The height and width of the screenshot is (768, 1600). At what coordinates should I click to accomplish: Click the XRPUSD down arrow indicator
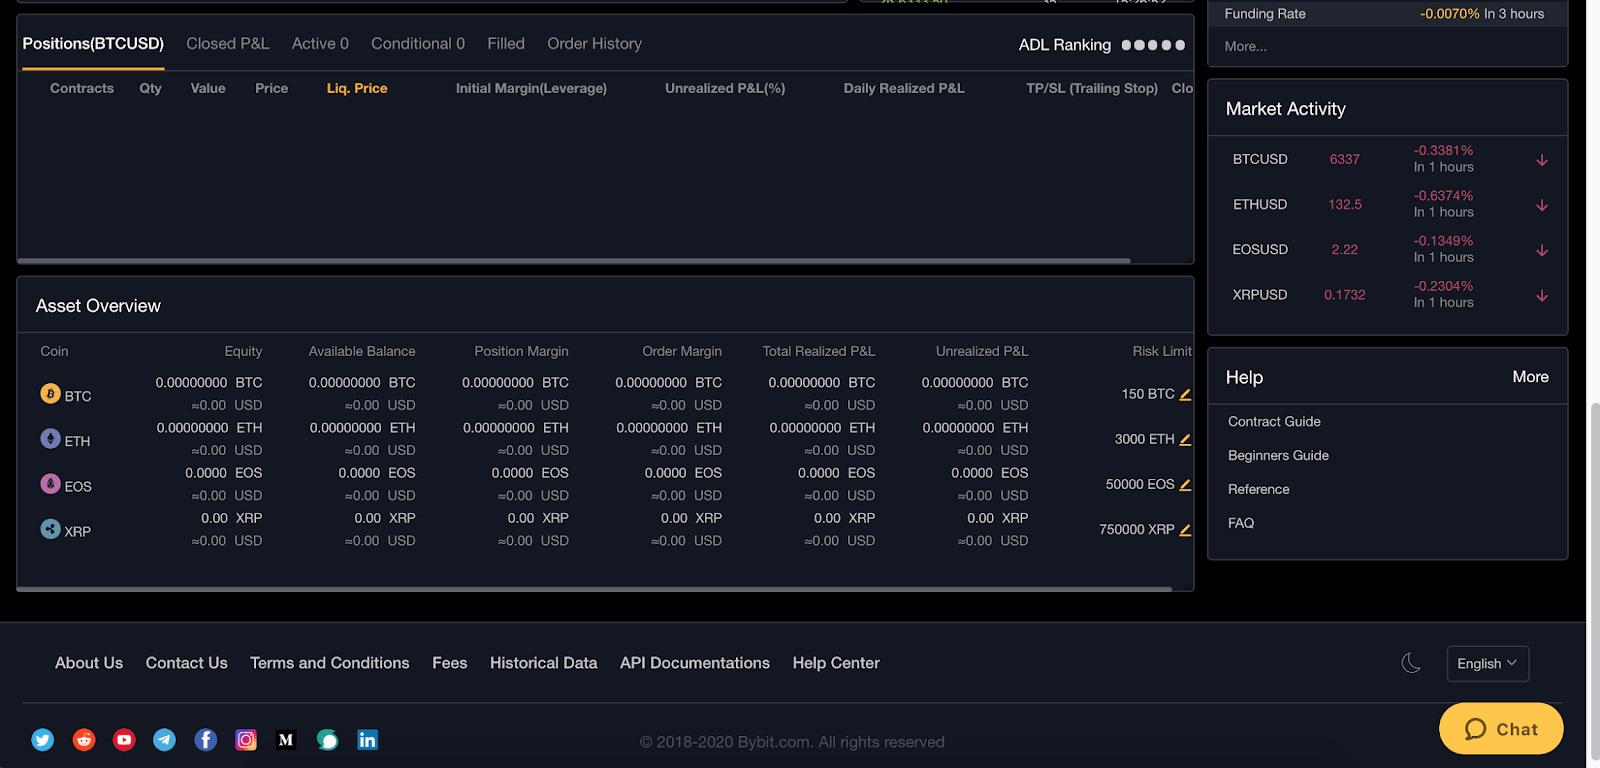pyautogui.click(x=1542, y=295)
